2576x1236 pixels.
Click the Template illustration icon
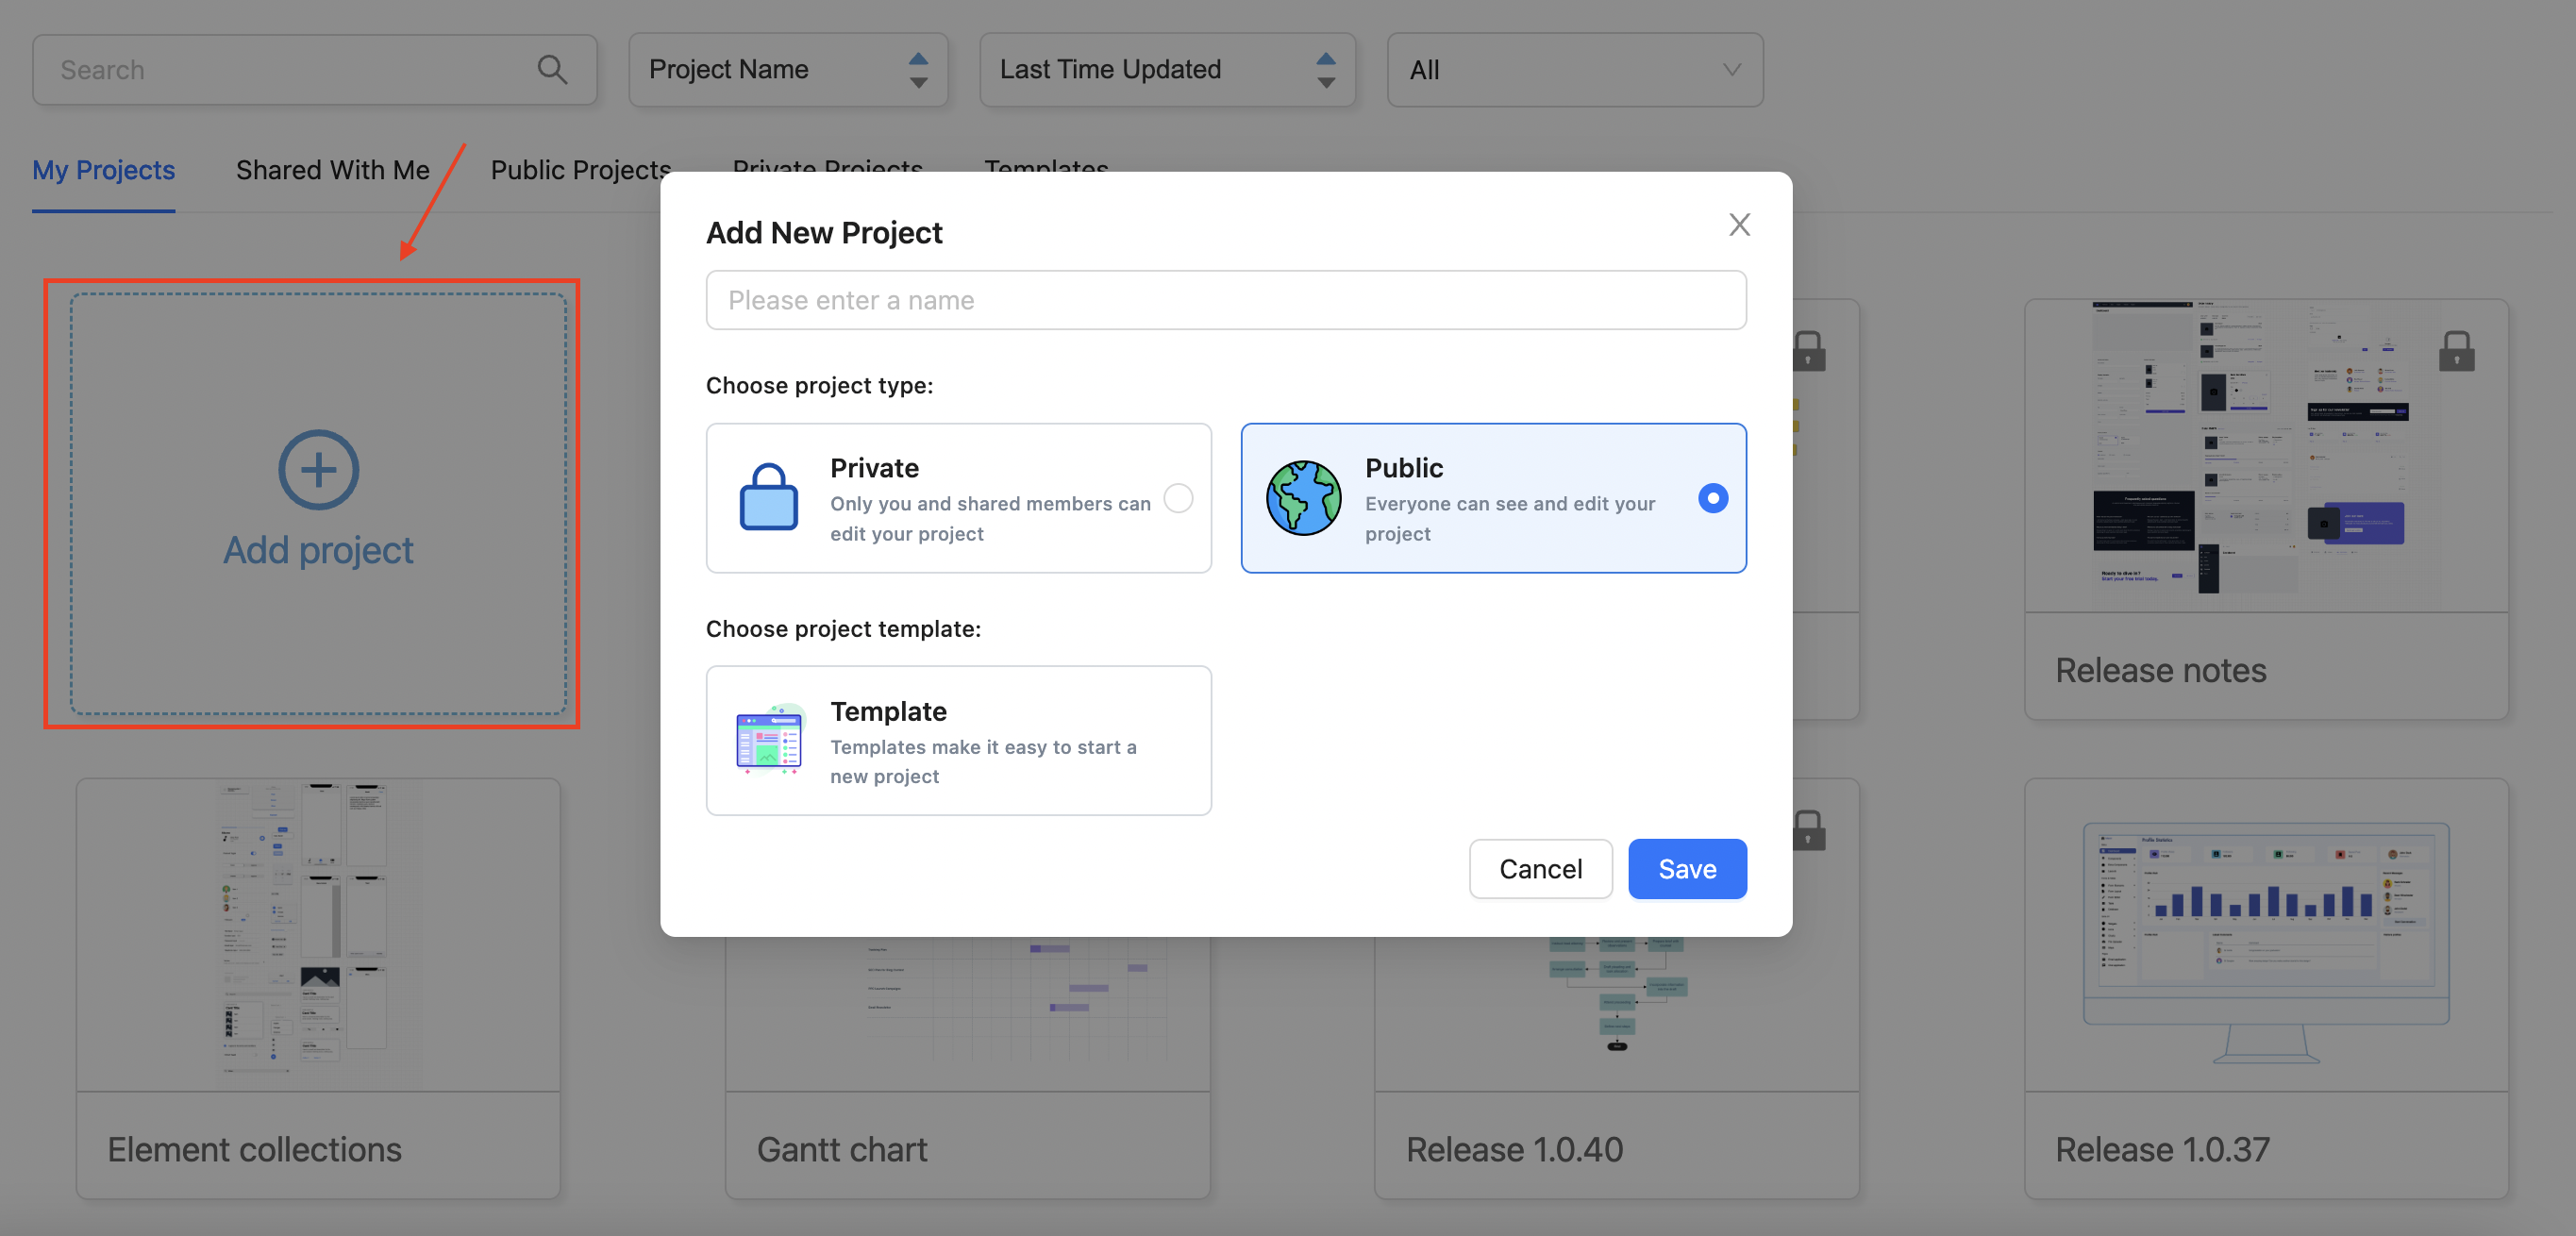point(768,740)
